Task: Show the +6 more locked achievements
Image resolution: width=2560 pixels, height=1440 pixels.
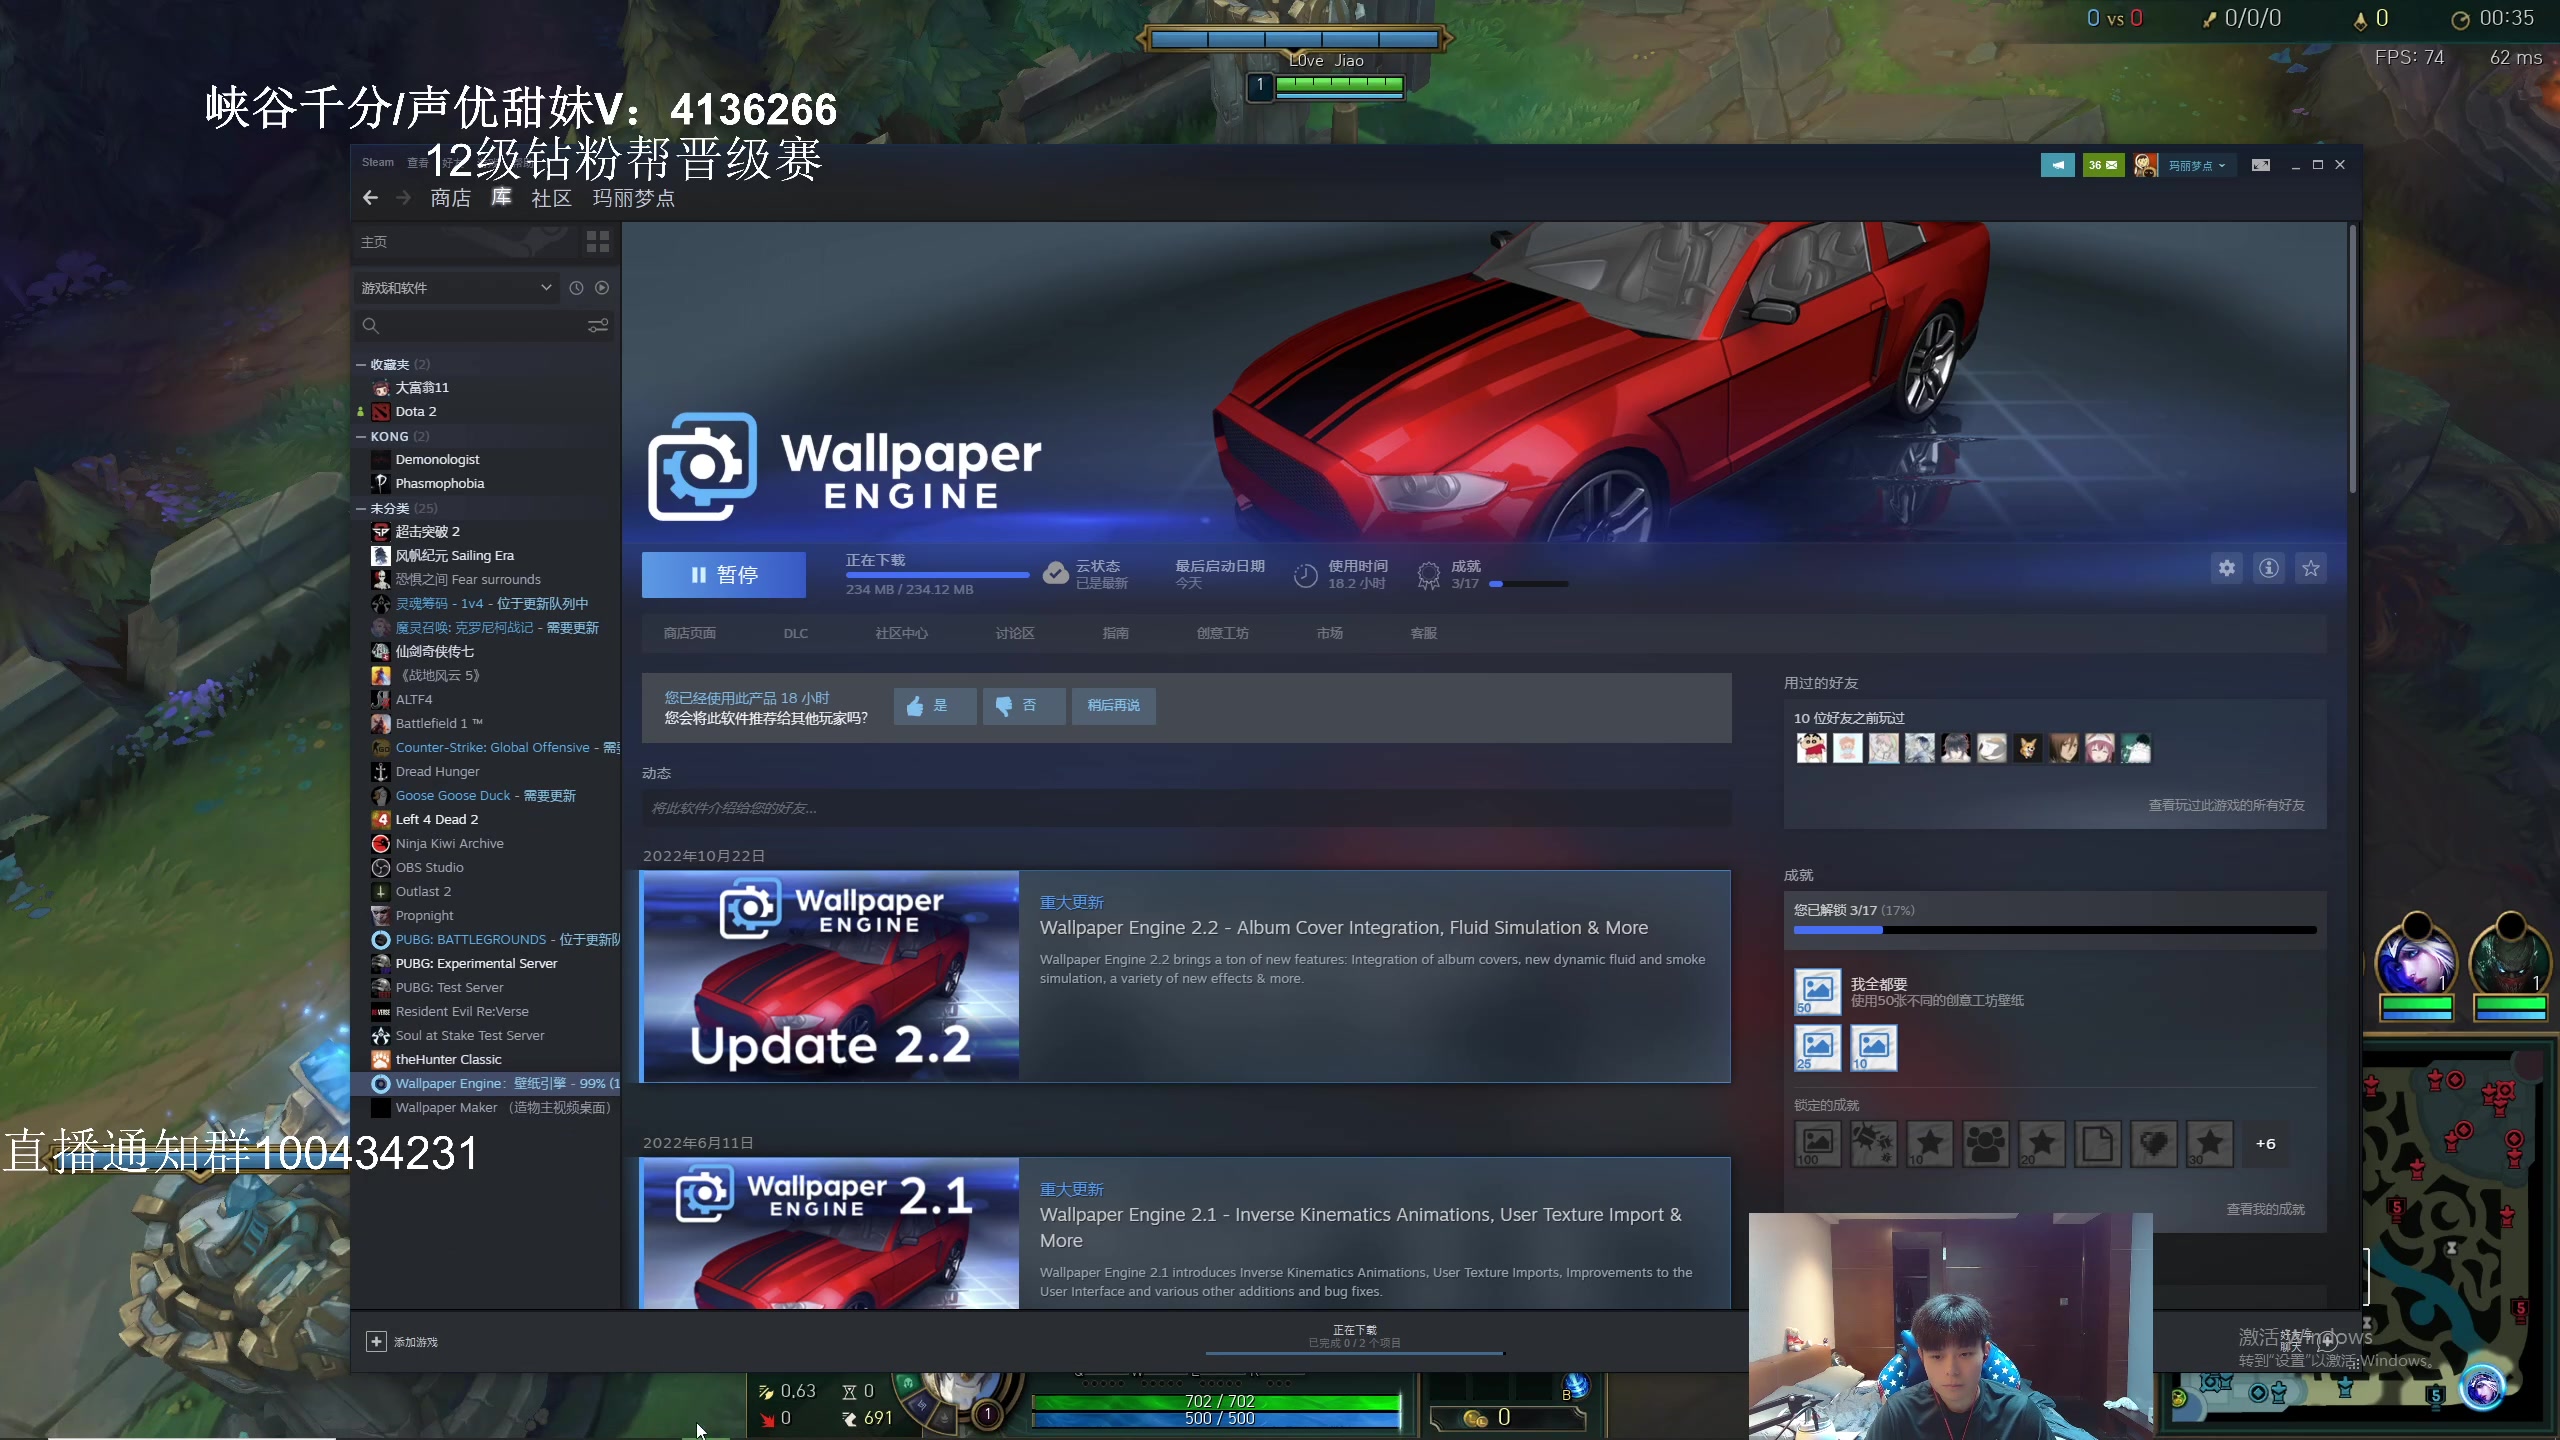Action: (2266, 1144)
